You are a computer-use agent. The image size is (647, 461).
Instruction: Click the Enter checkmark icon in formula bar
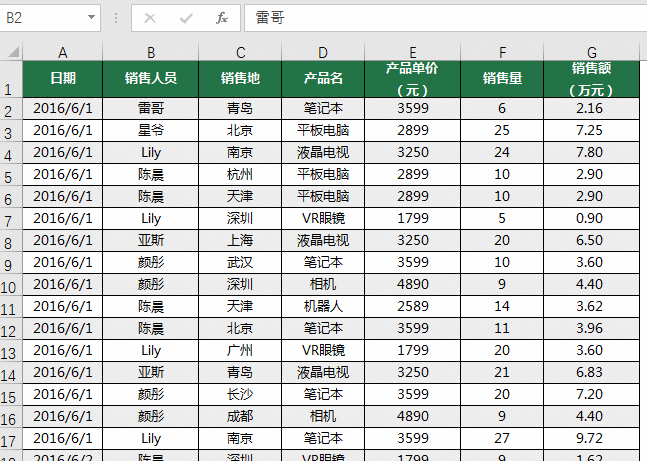[x=186, y=18]
